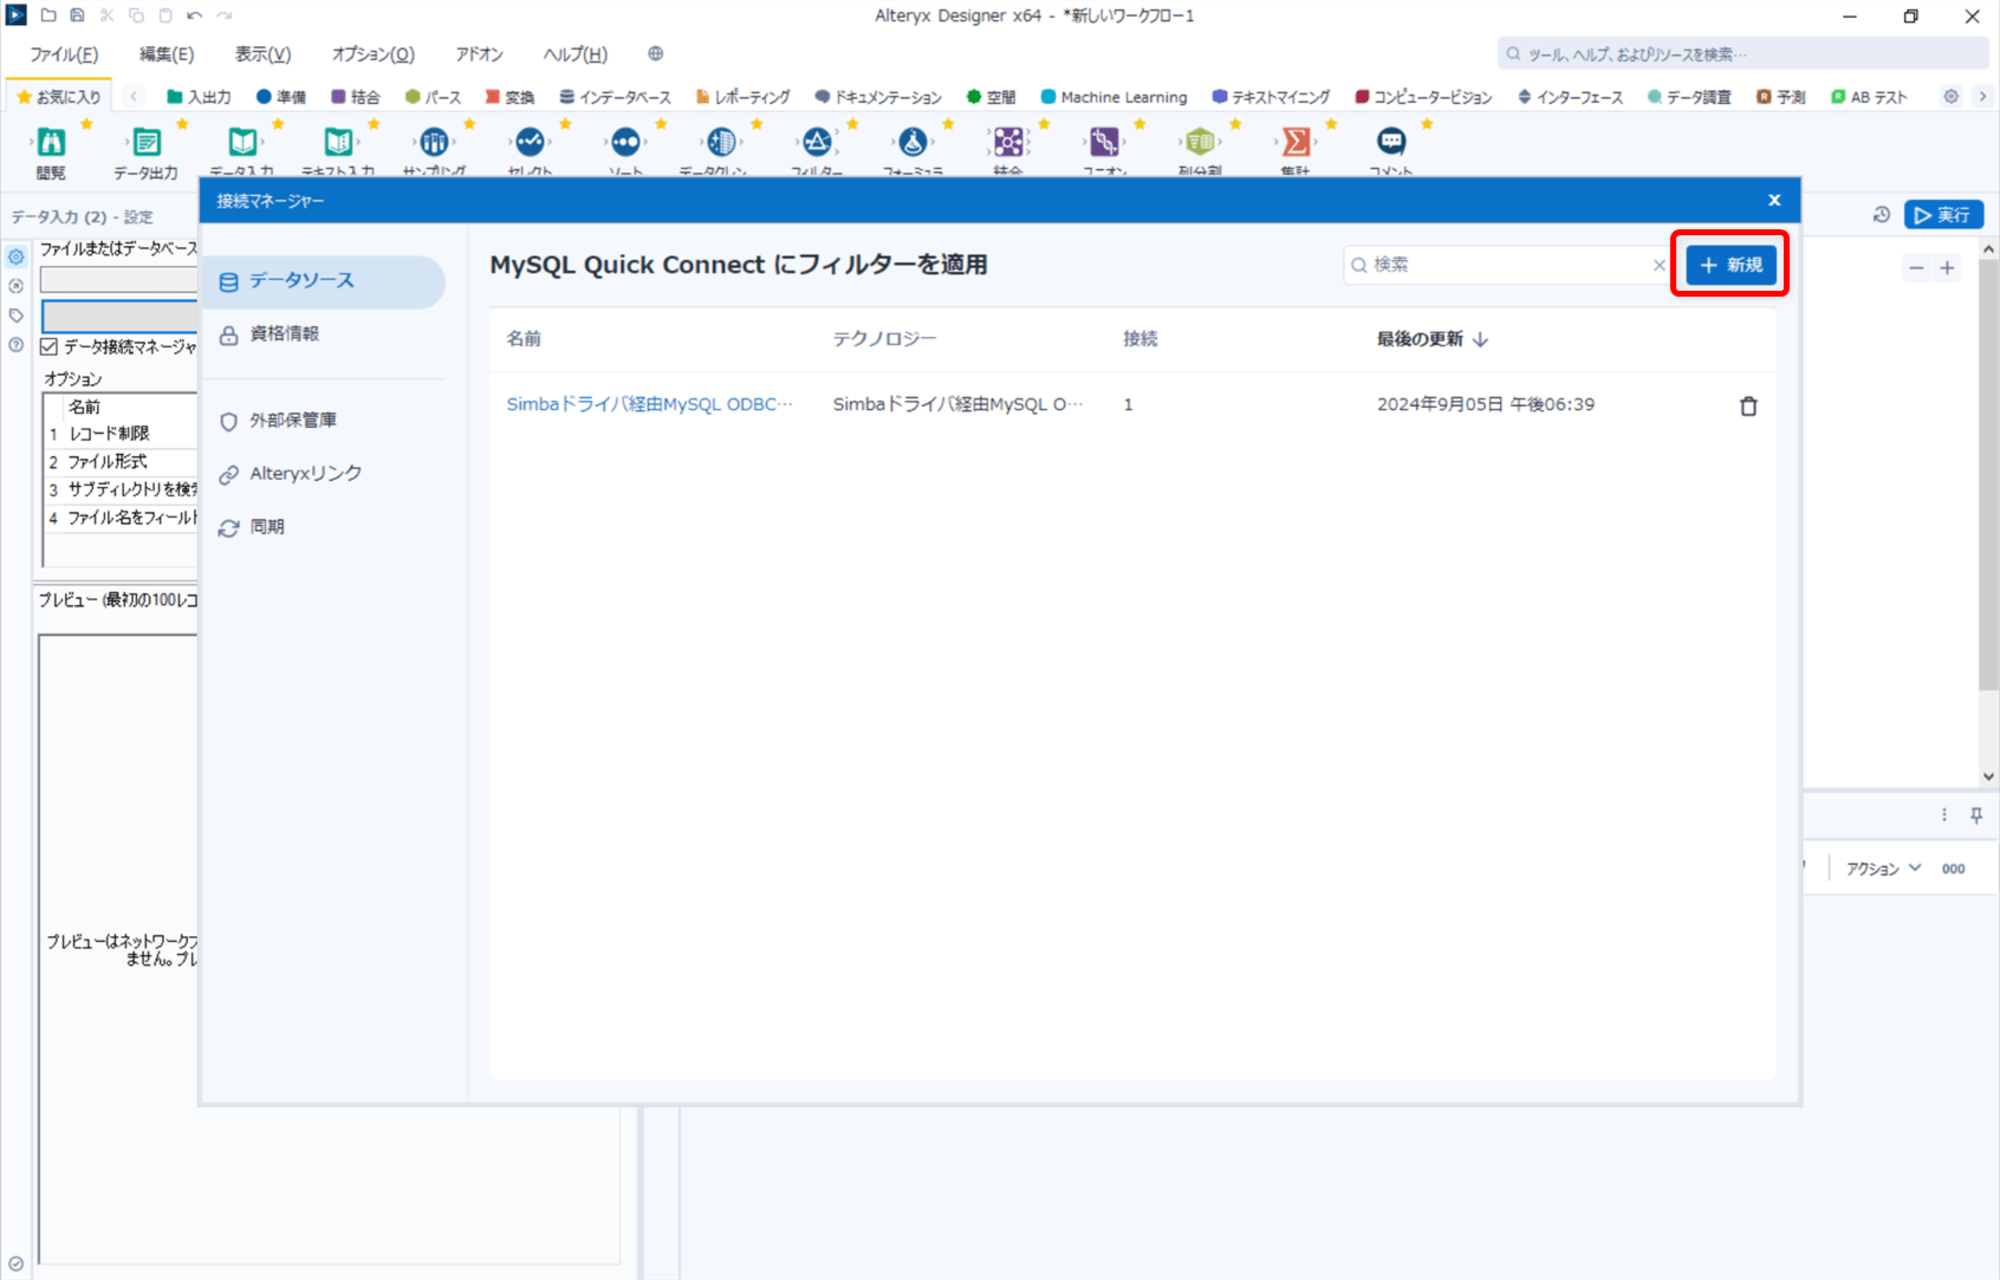Screen dimensions: 2000x1280
Task: Click the Undo icon in the title bar
Action: click(194, 15)
